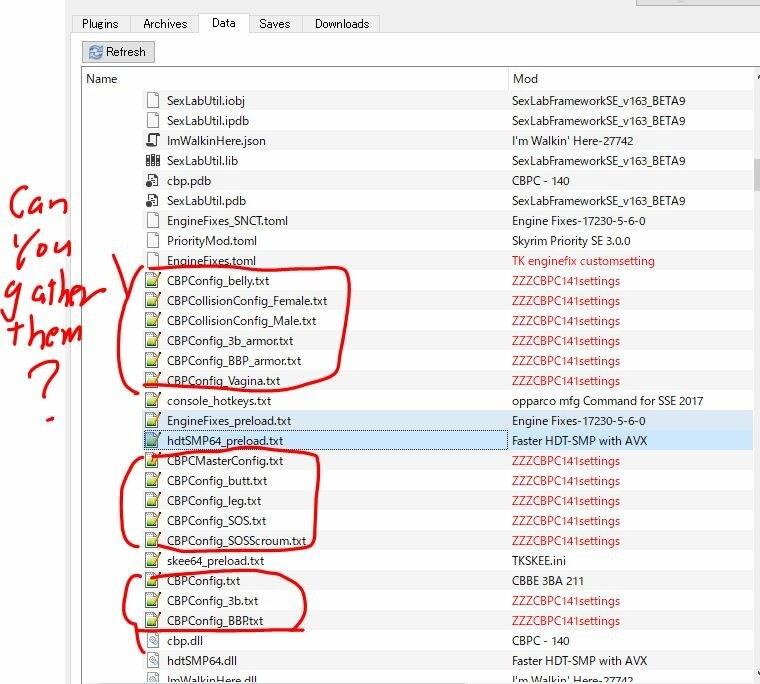Click the CBPConfig_BBP.txt file icon
The image size is (760, 684).
153,620
